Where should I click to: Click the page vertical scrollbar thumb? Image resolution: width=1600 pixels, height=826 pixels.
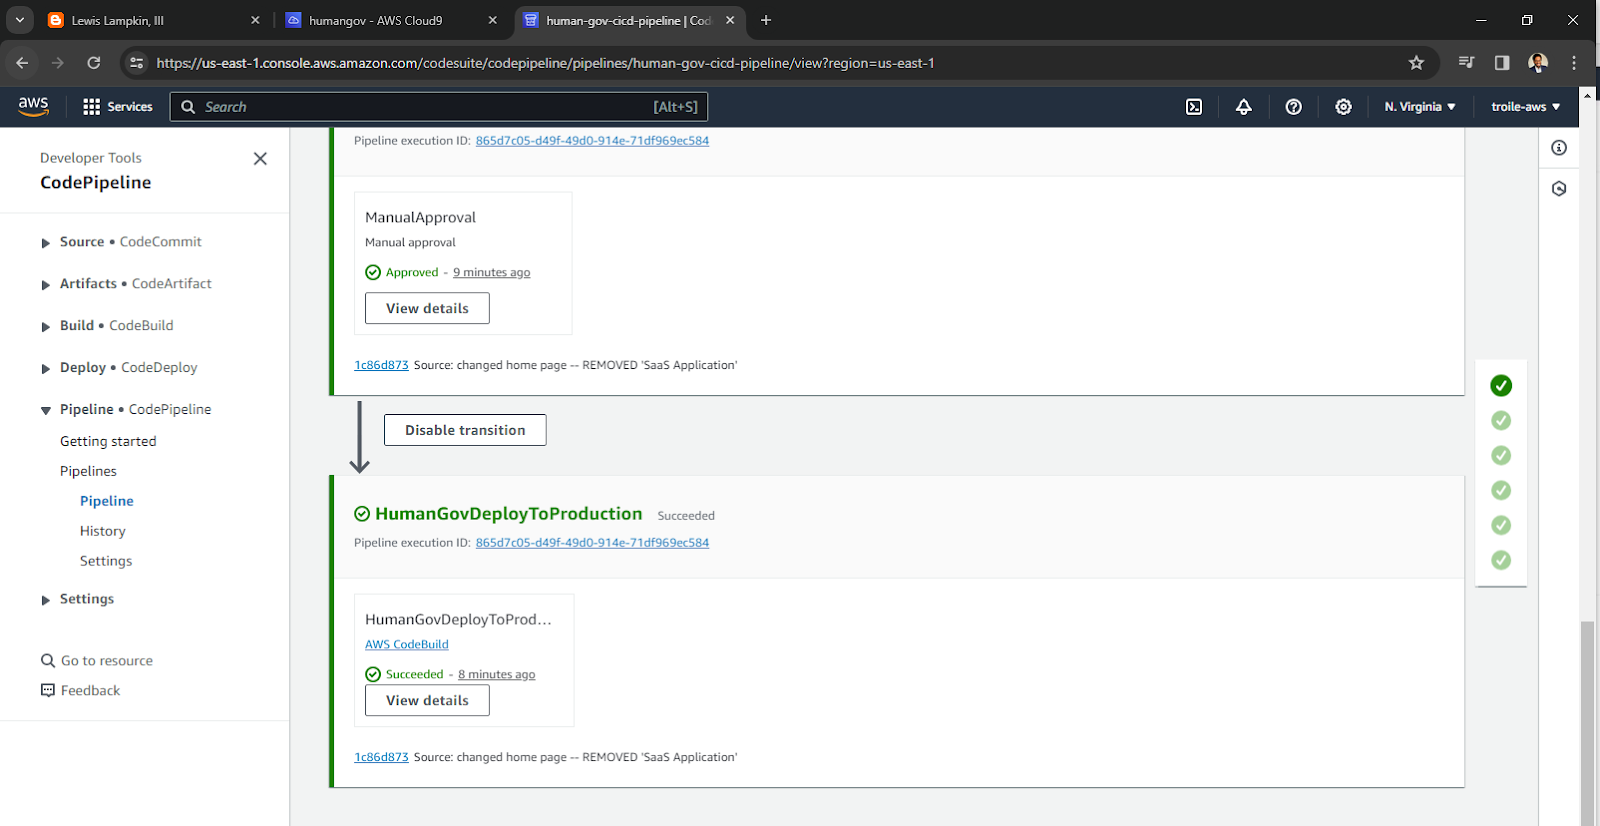pyautogui.click(x=1587, y=722)
